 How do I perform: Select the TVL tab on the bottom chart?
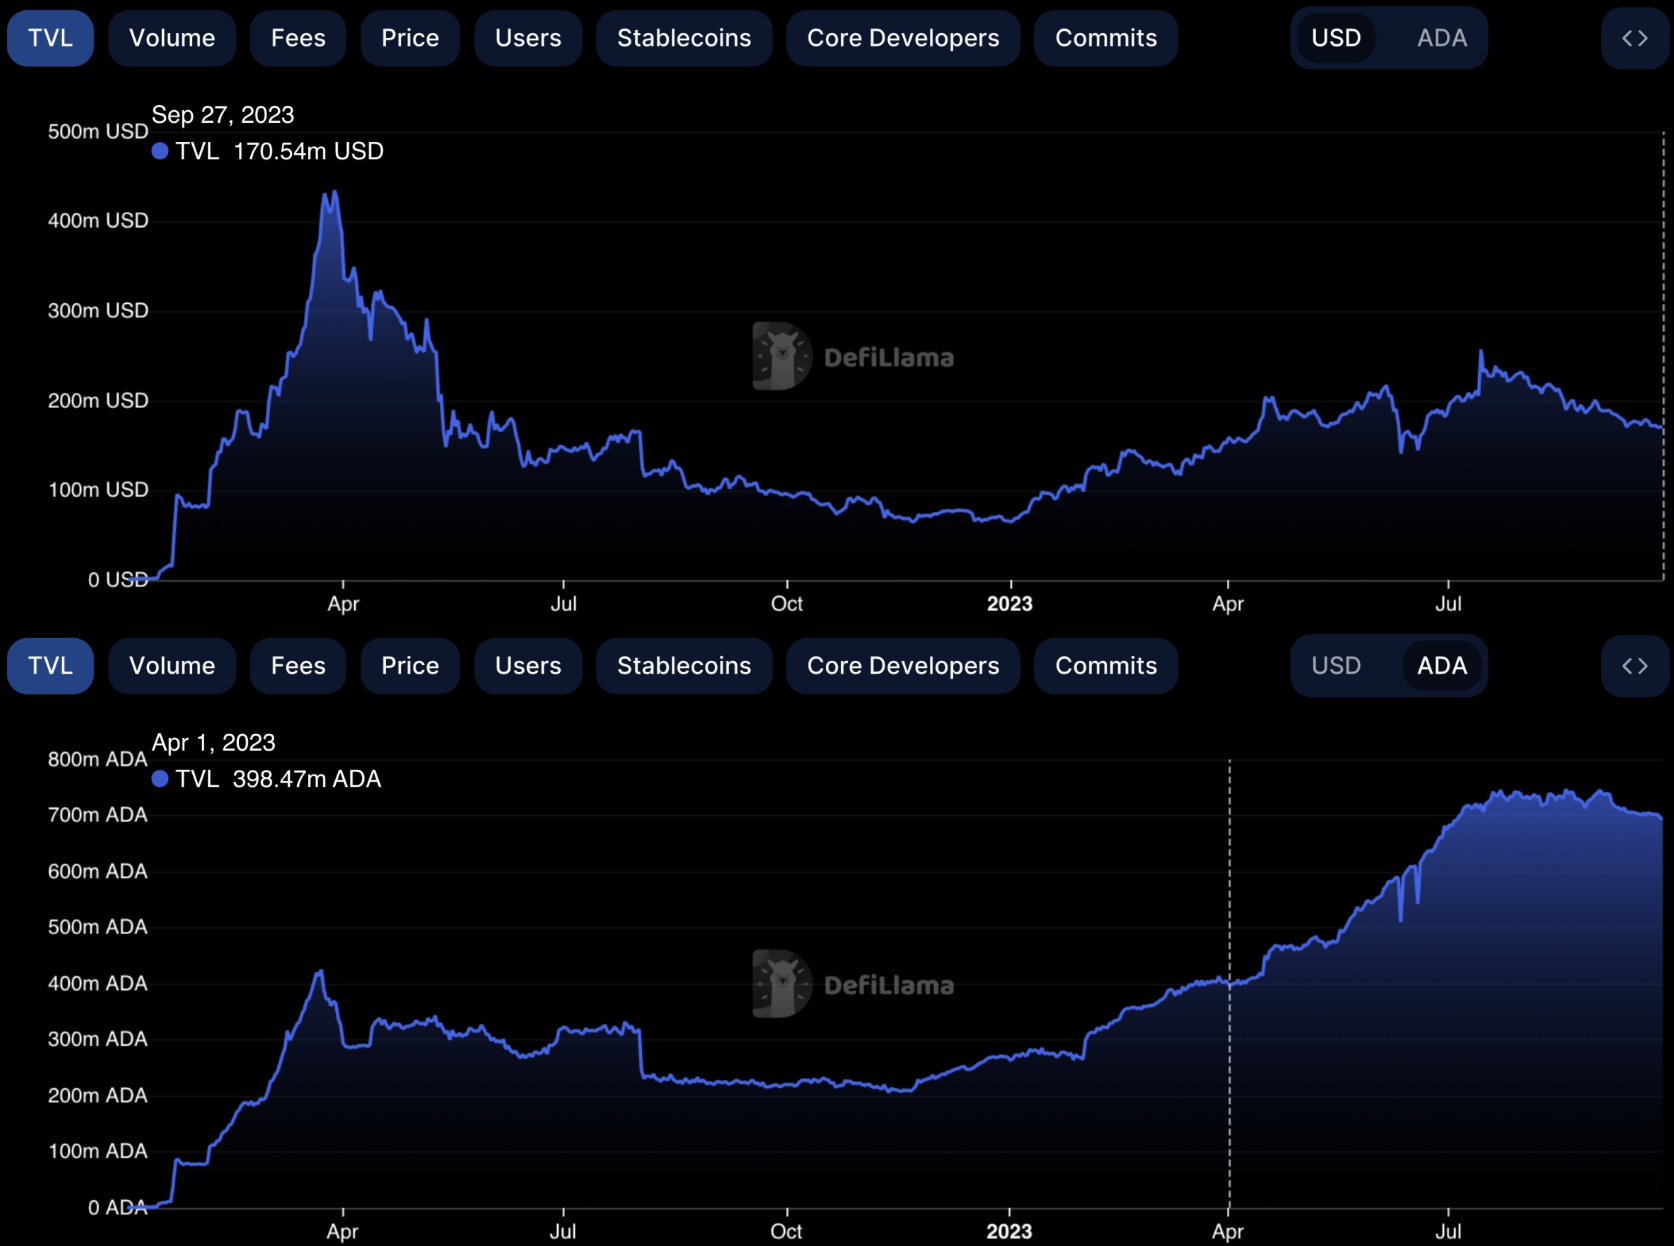coord(49,666)
